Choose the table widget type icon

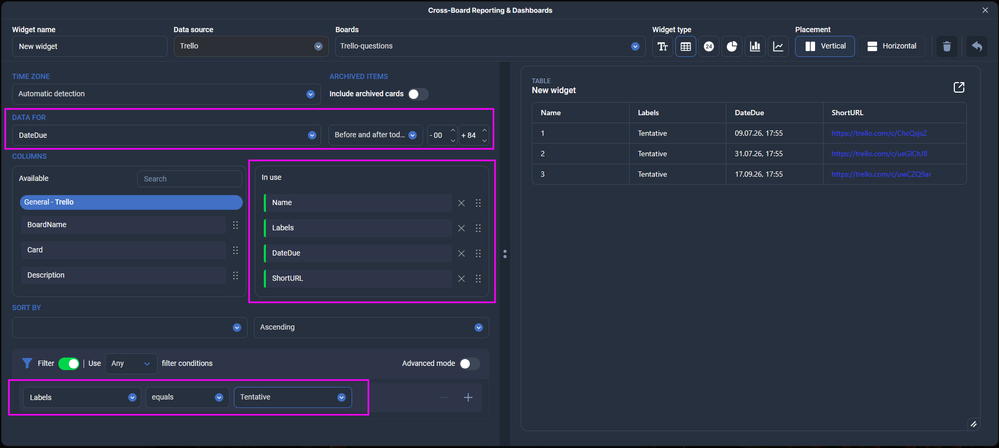[686, 47]
